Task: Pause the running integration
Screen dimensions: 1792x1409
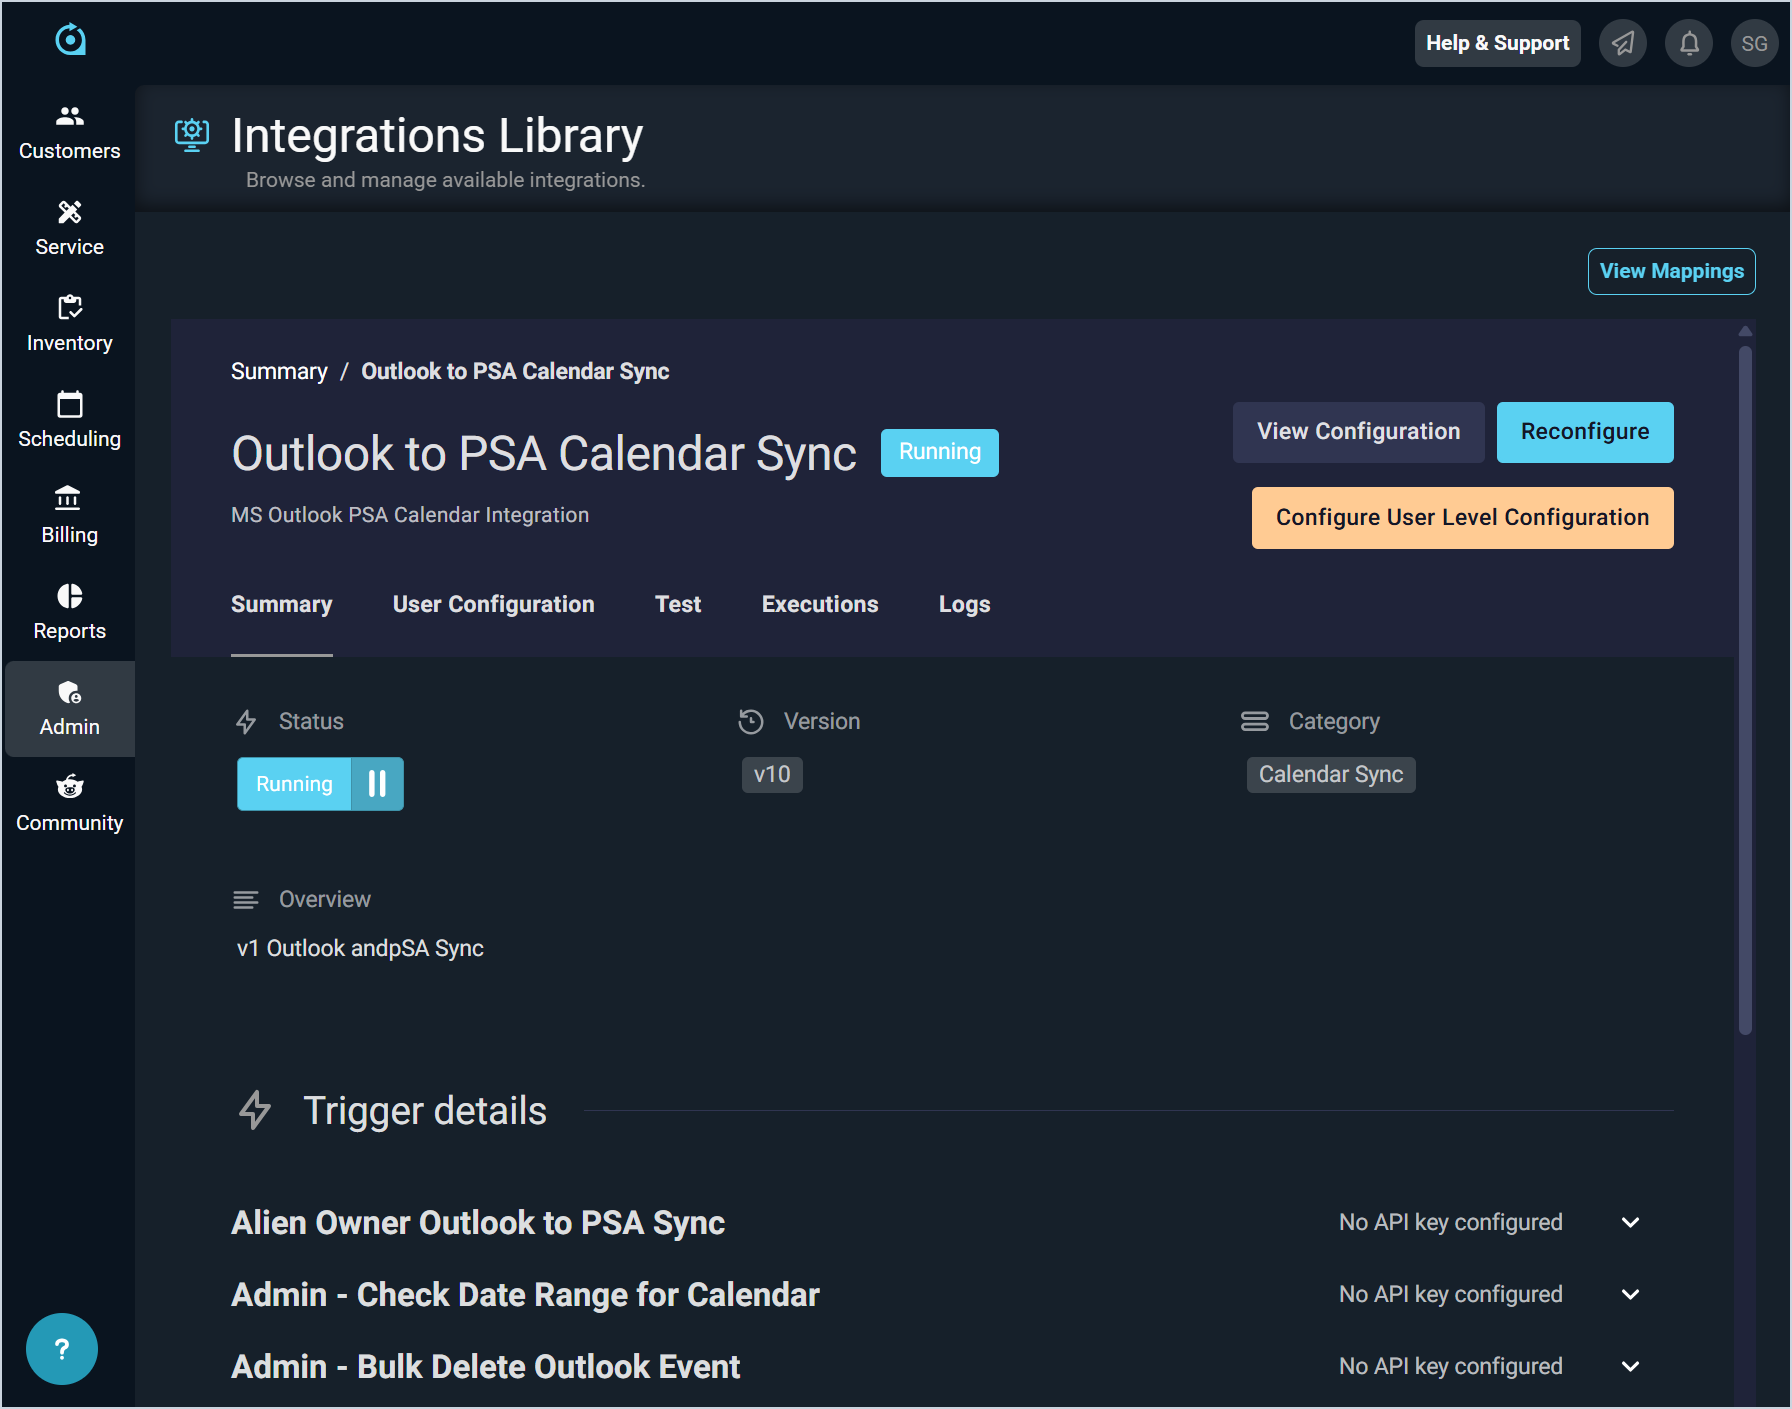Action: point(377,784)
